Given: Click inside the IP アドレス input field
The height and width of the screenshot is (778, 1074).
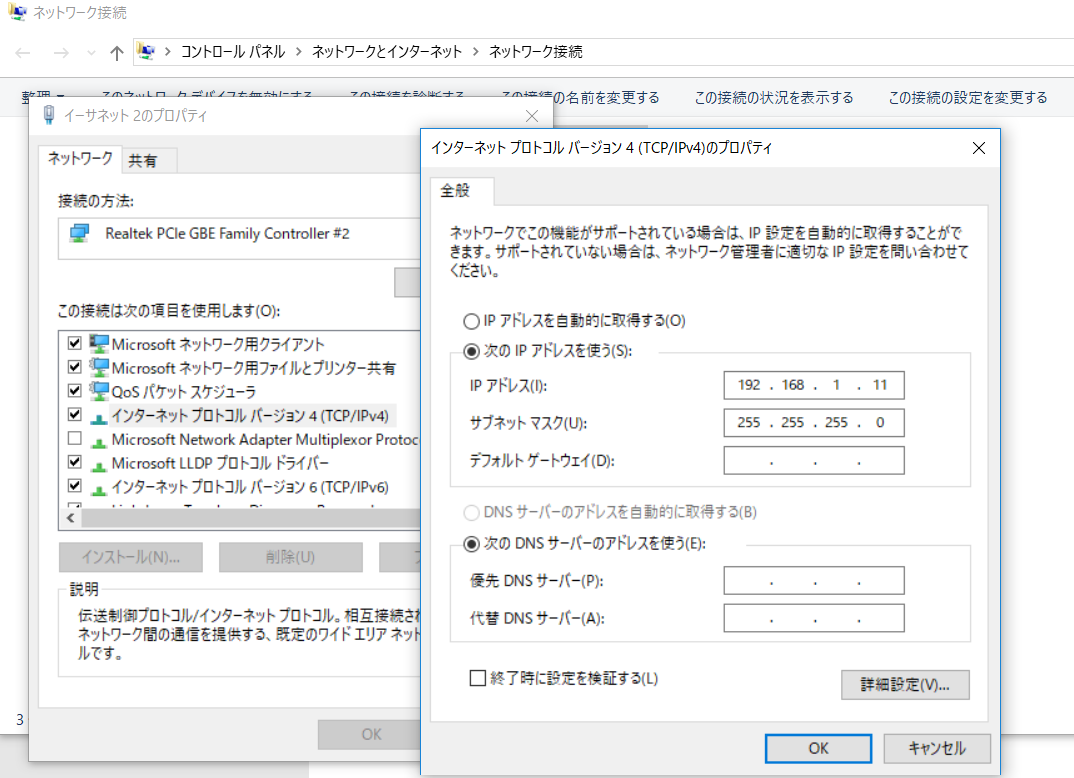Looking at the screenshot, I should click(x=813, y=385).
